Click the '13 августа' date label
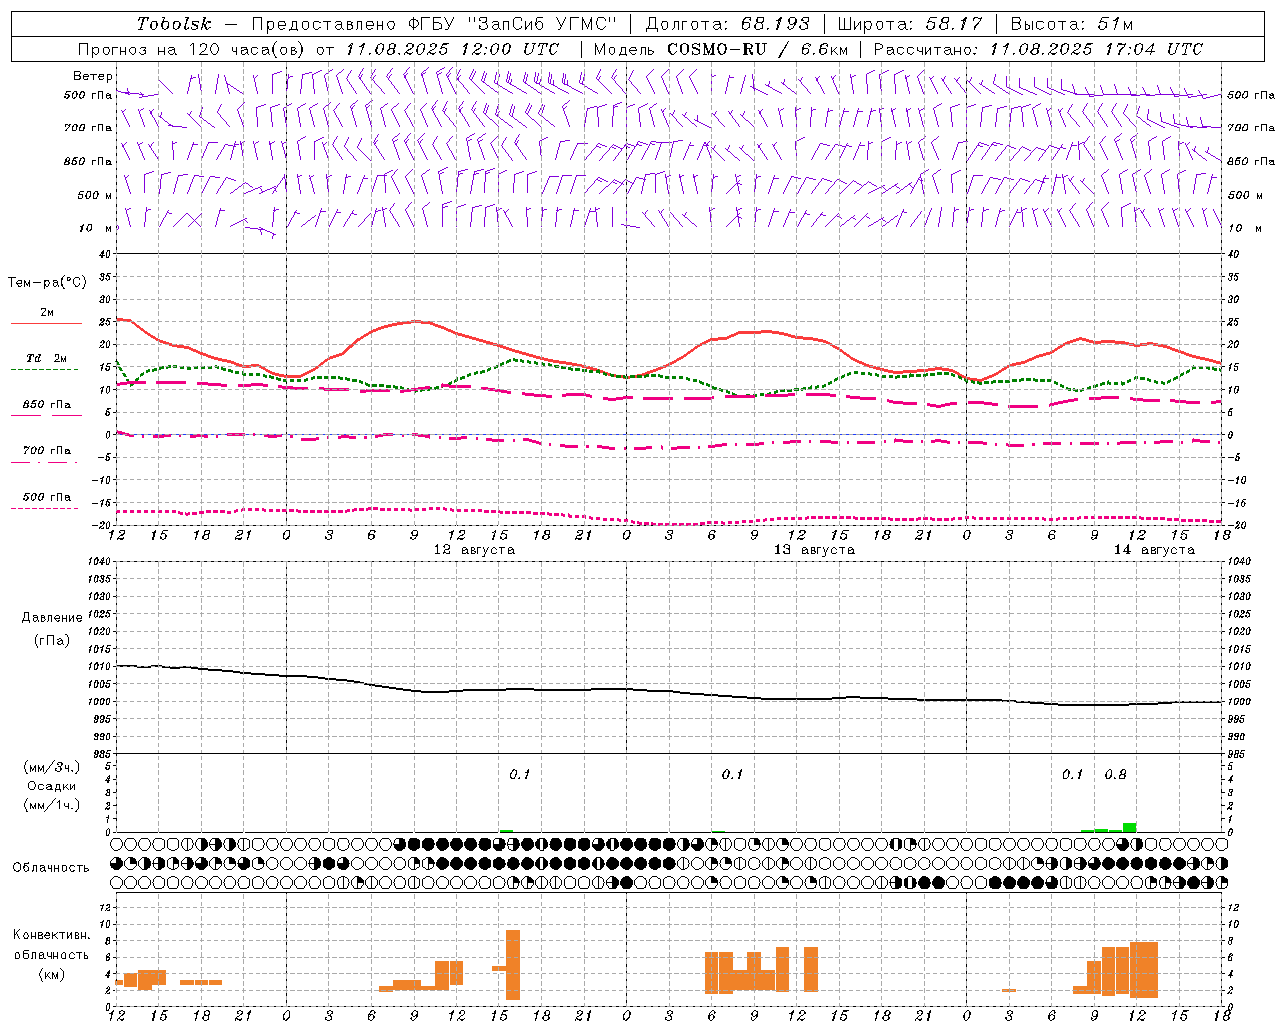The width and height of the screenshot is (1280, 1024). click(x=814, y=550)
